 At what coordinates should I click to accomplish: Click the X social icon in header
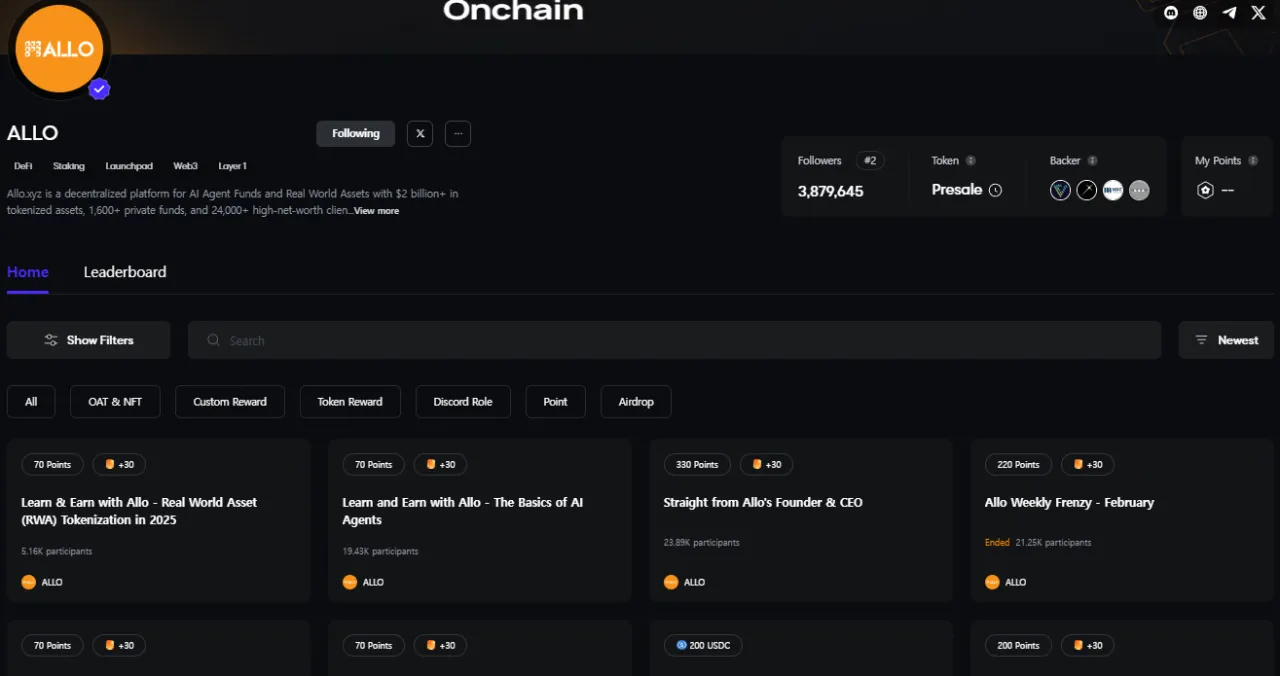(x=1258, y=13)
